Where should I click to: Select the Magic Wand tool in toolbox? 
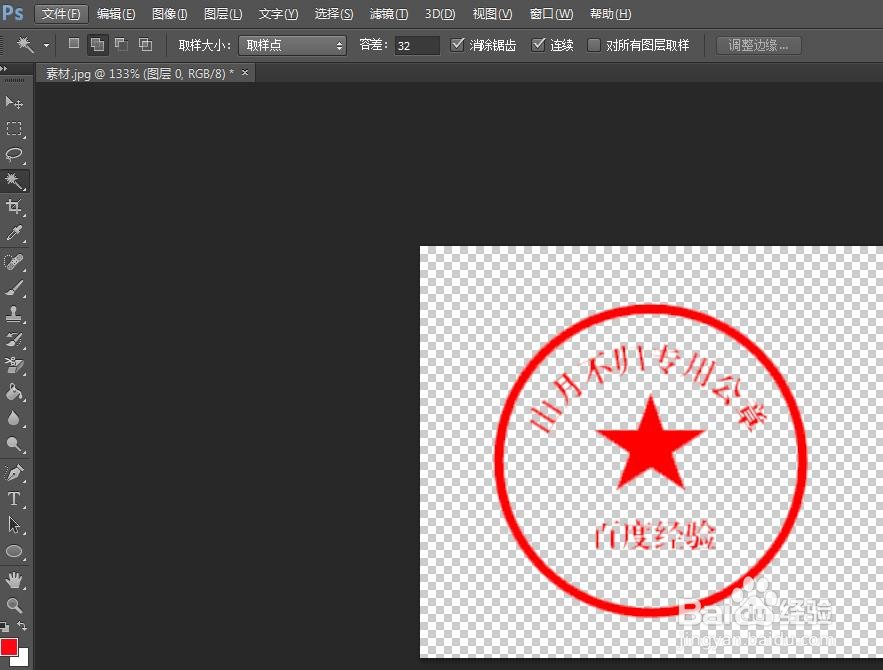14,181
